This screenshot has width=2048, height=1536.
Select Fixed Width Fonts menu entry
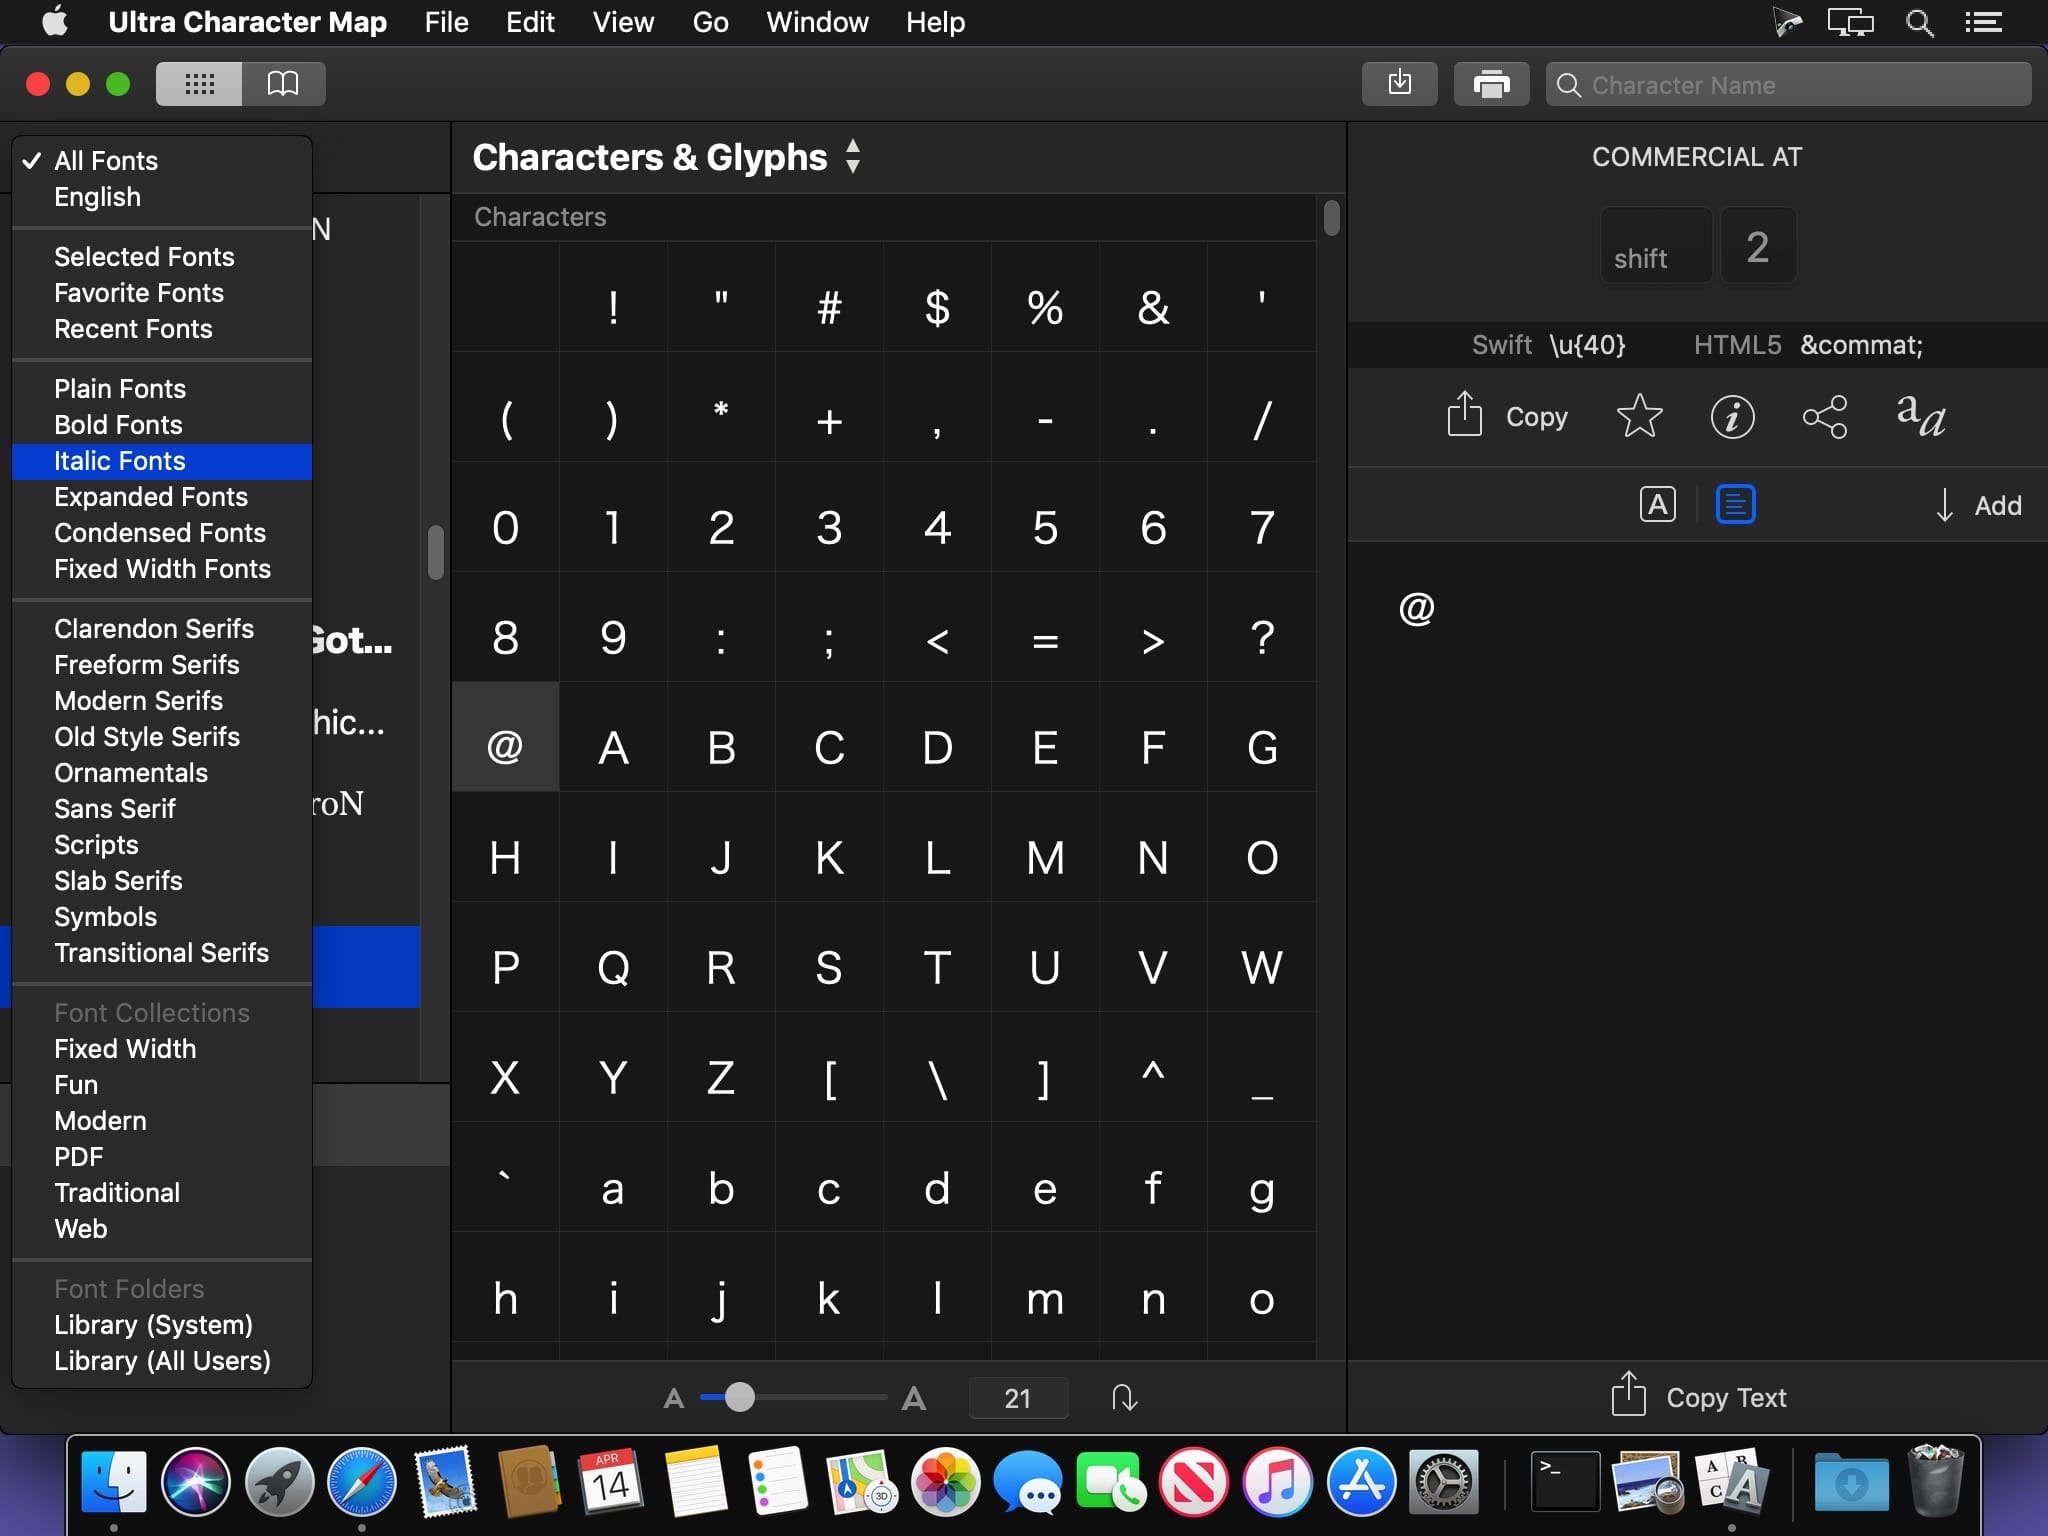(x=162, y=569)
